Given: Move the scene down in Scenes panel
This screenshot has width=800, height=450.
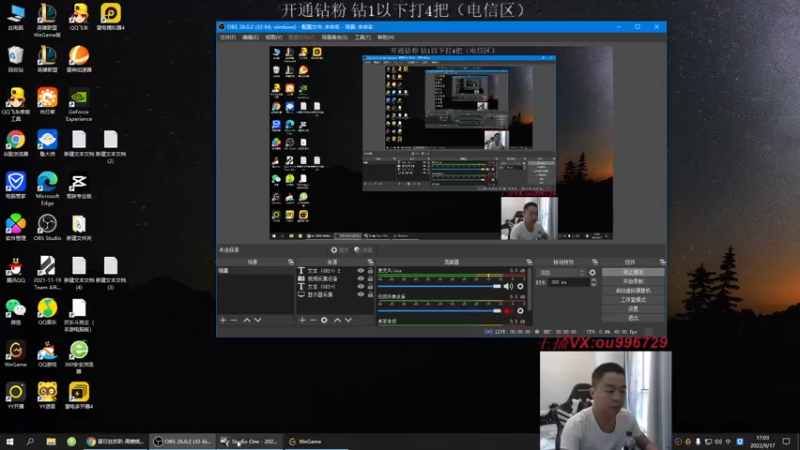Looking at the screenshot, I should pyautogui.click(x=258, y=320).
